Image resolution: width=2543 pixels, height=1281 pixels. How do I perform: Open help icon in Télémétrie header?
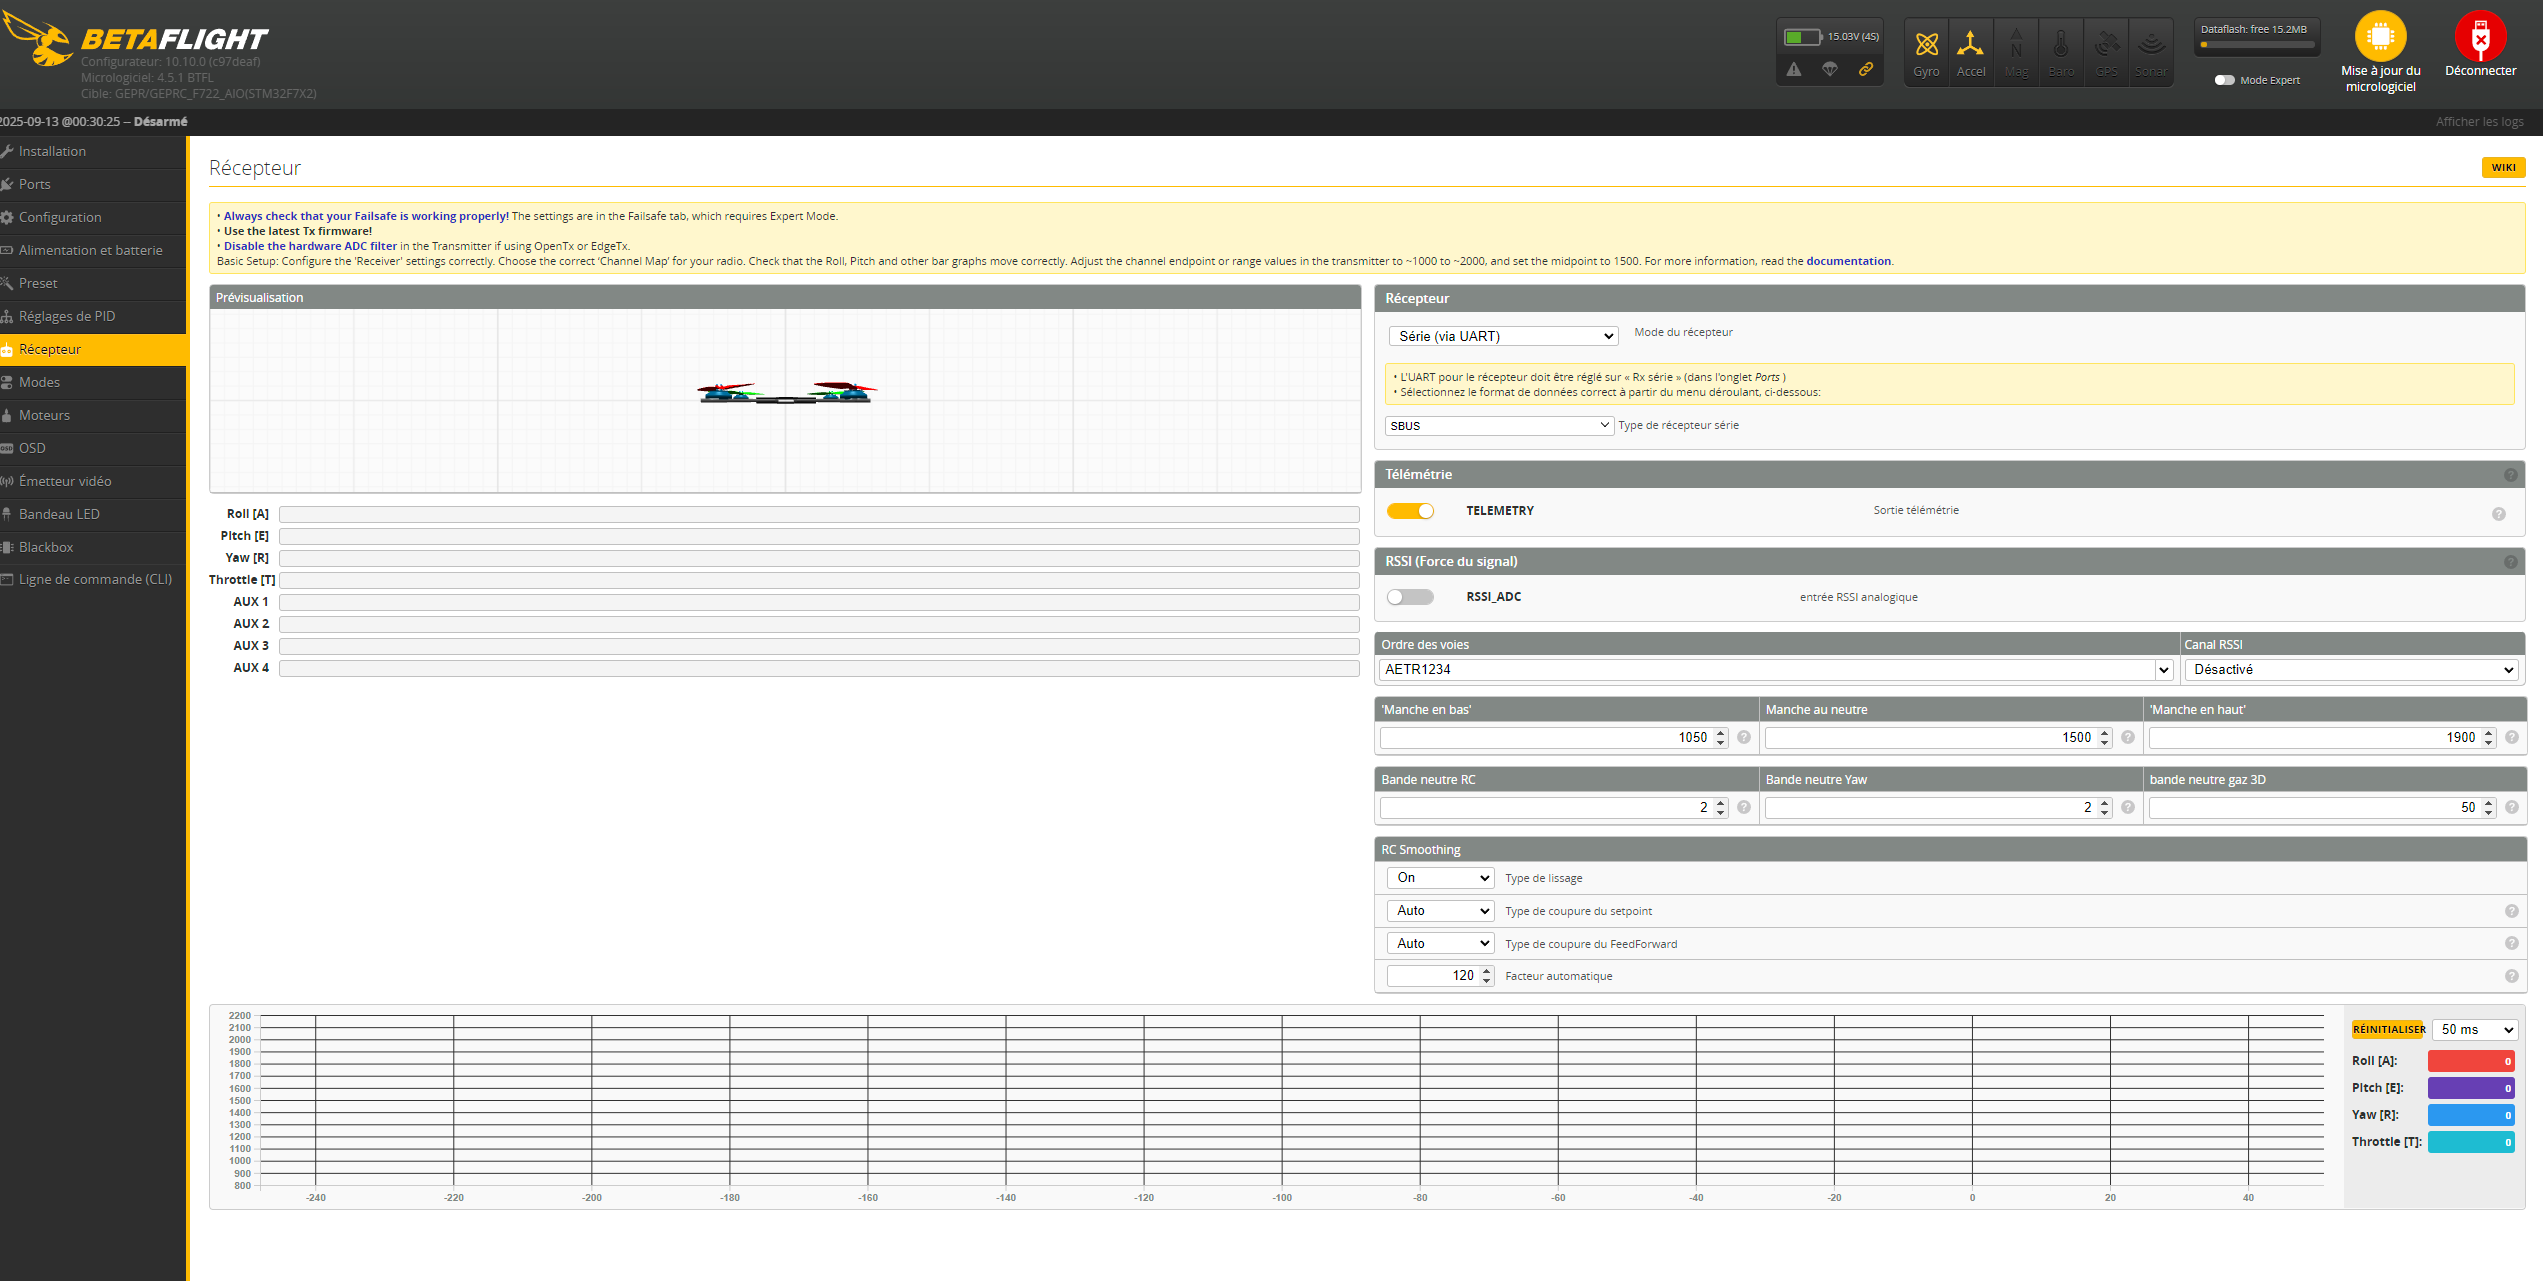[x=2510, y=475]
